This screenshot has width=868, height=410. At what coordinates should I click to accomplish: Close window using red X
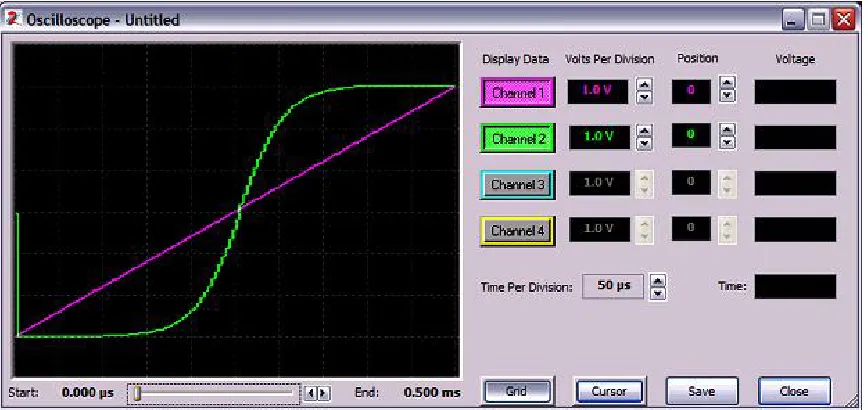coord(844,21)
